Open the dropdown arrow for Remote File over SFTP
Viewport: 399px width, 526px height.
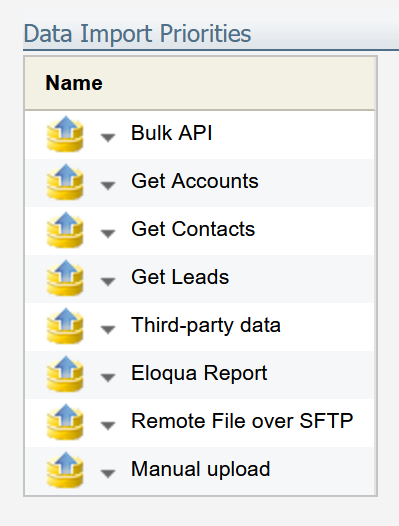(x=108, y=425)
